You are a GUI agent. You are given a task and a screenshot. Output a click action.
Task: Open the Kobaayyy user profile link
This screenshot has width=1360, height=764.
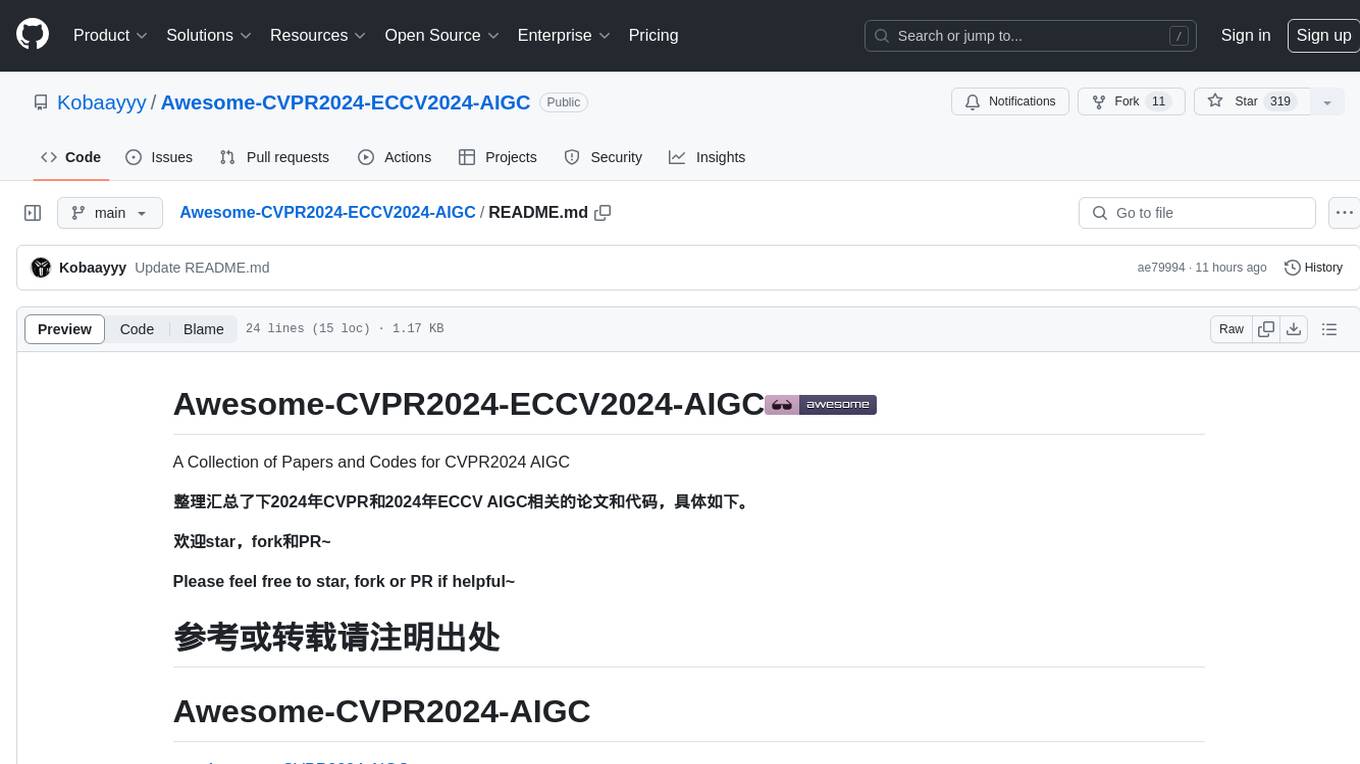point(102,102)
